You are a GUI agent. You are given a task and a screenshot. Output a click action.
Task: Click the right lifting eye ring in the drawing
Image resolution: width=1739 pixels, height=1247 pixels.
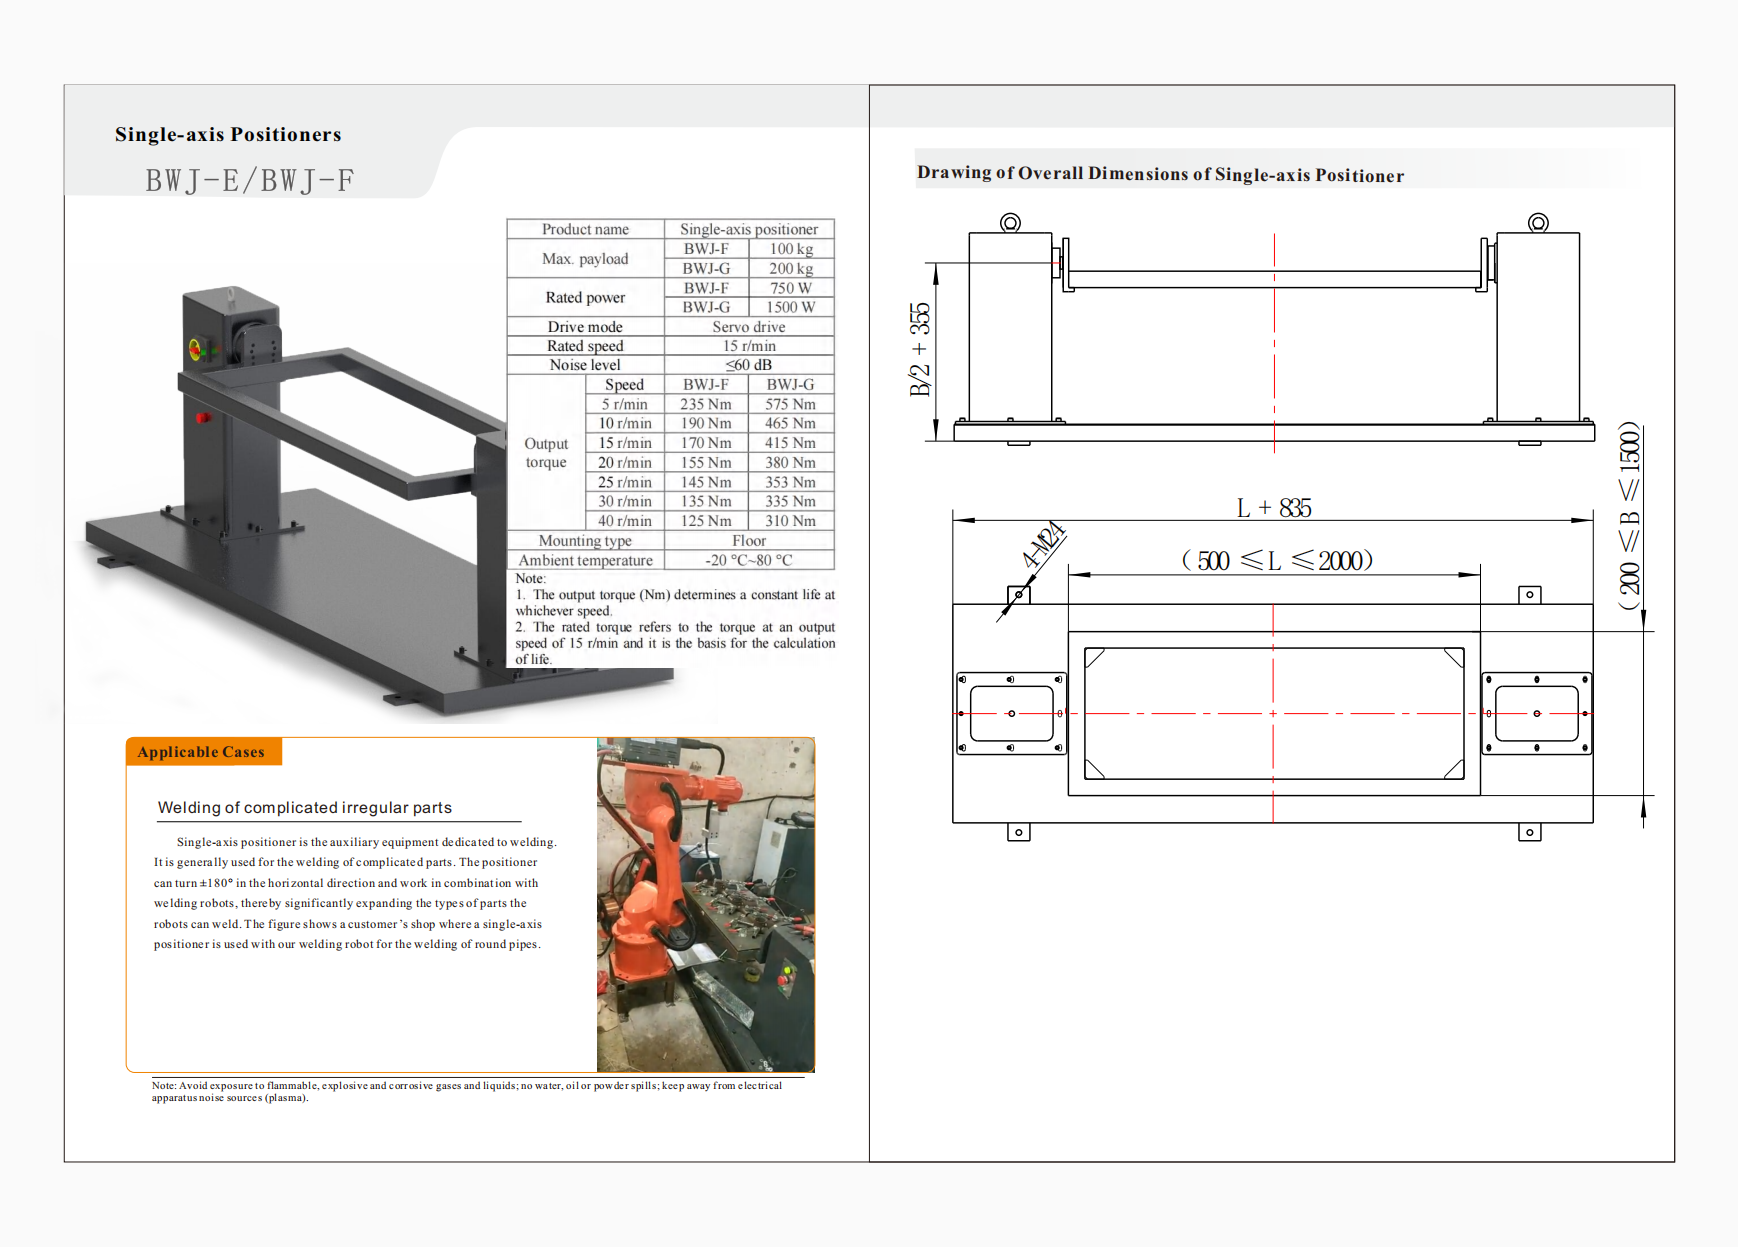1538,222
